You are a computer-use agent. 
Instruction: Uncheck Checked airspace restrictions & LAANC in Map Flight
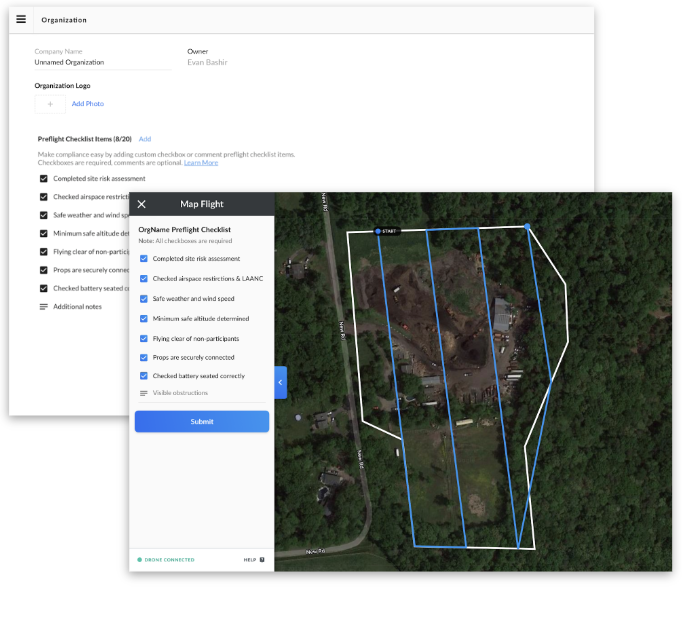coord(144,279)
